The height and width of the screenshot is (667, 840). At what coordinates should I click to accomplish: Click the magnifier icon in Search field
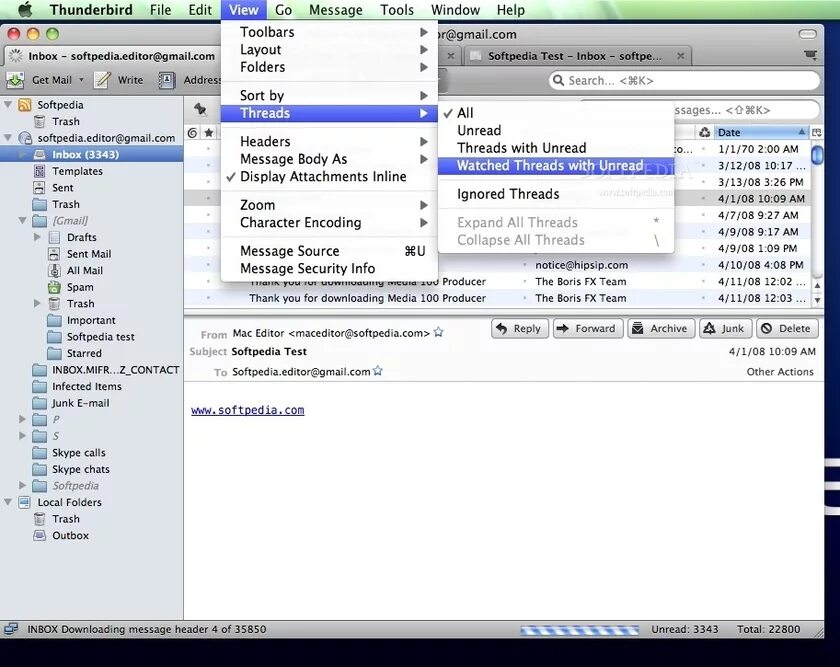558,80
